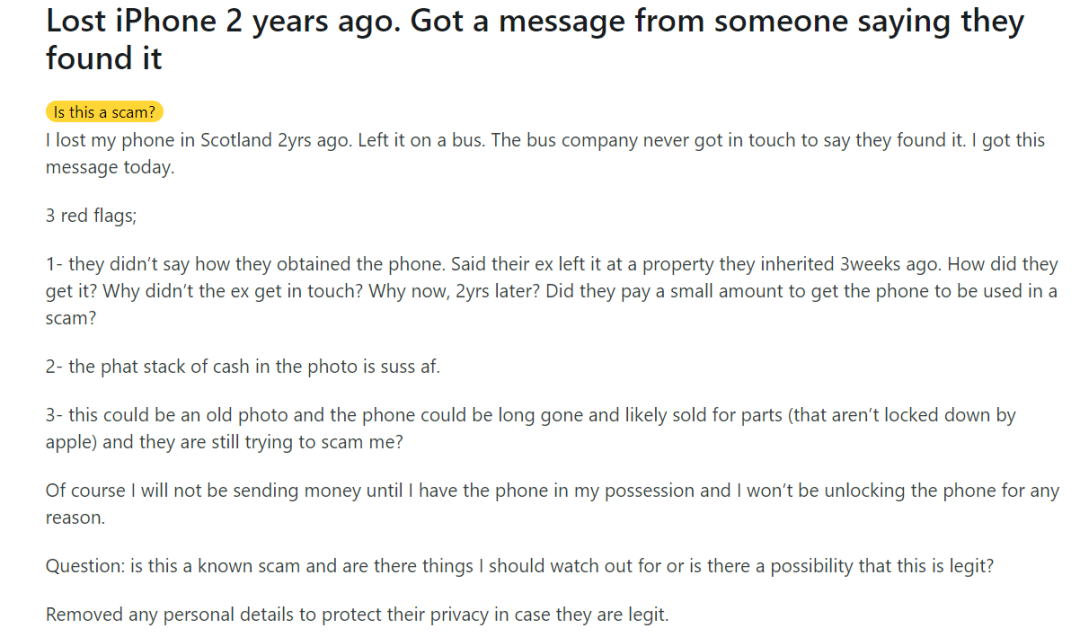
Task: Click the lone word "reason."
Action: pyautogui.click(x=75, y=518)
